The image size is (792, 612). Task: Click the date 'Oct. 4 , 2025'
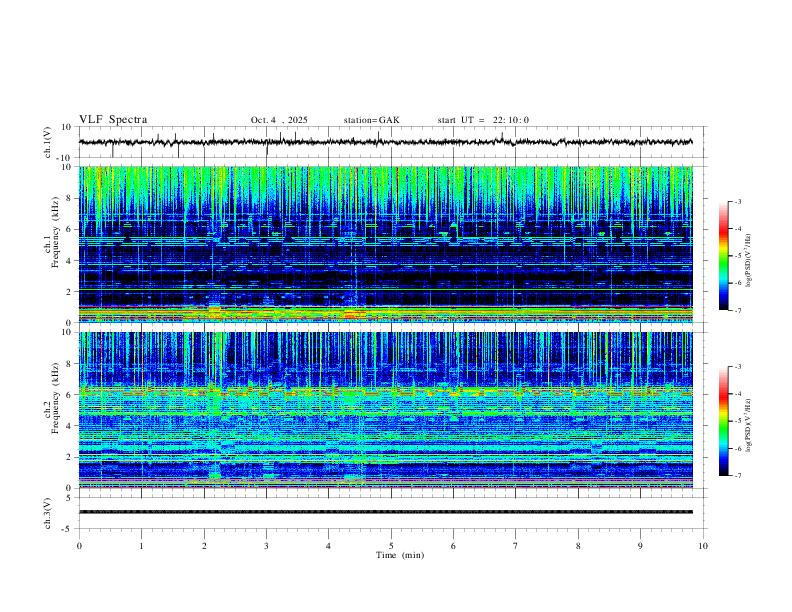279,120
